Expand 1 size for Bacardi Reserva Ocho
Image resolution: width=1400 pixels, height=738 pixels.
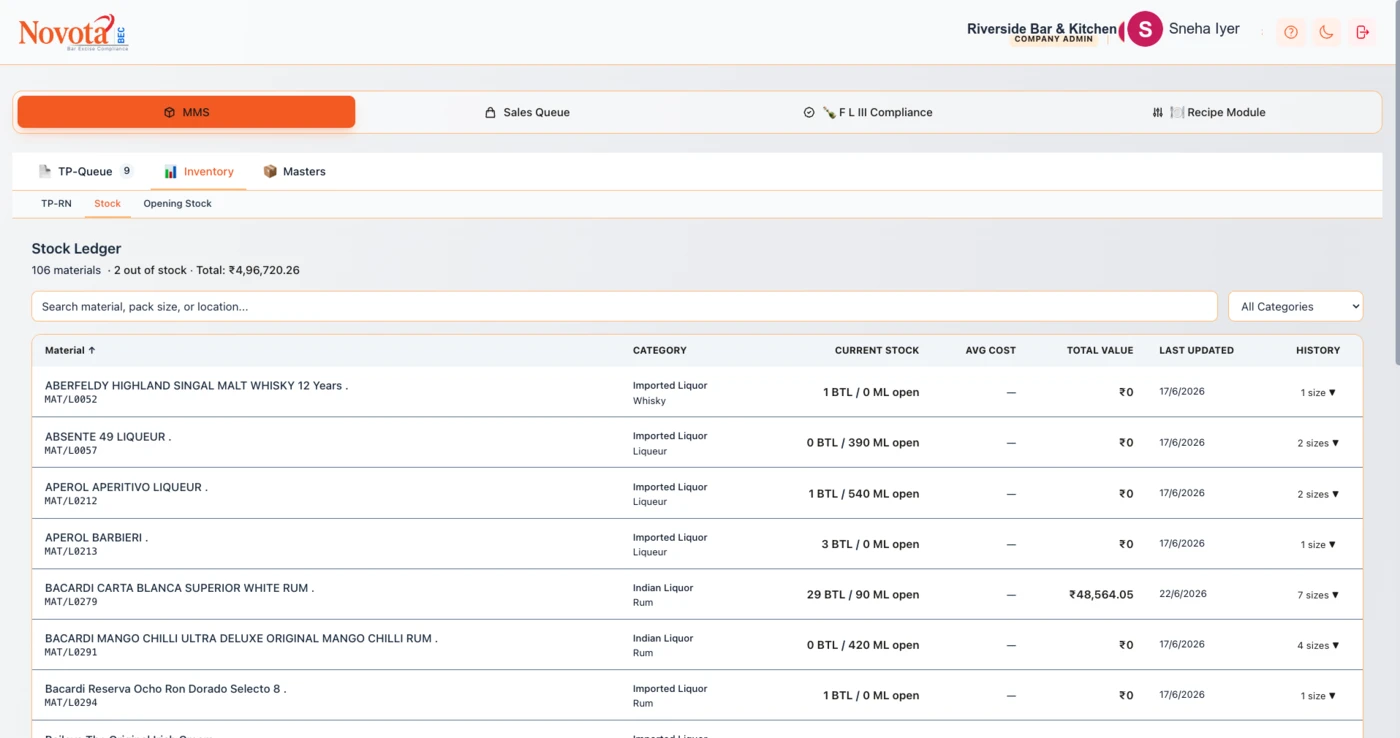1318,696
